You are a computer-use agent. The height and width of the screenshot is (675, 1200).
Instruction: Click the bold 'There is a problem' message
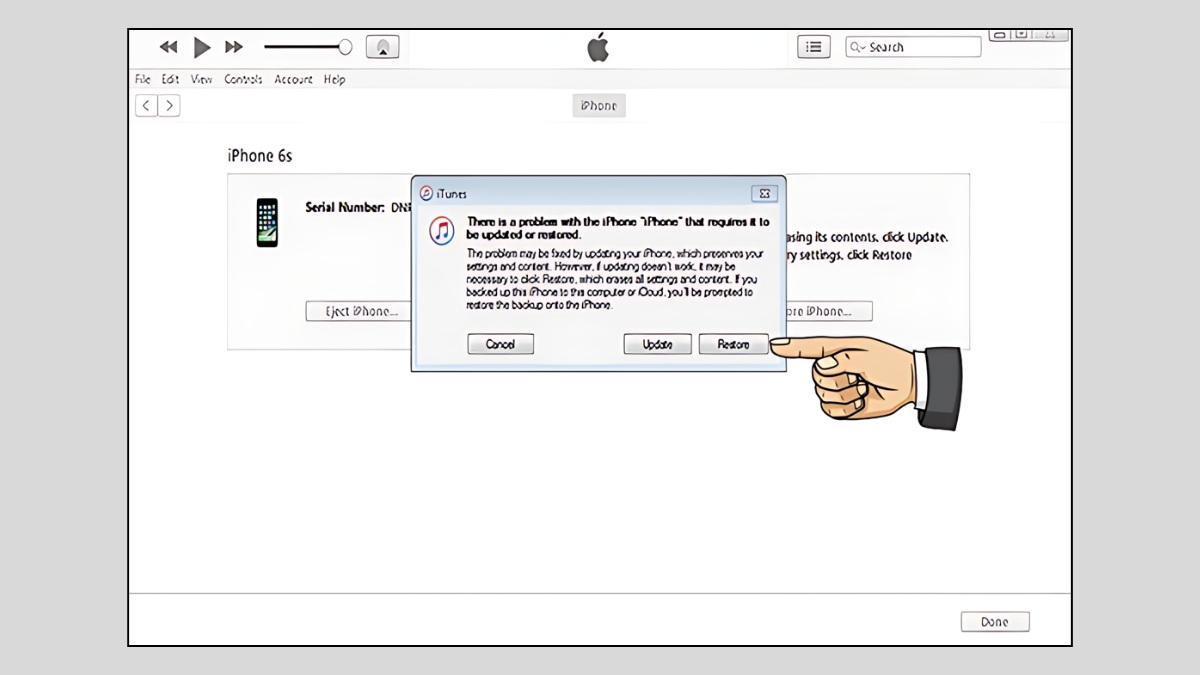tap(618, 227)
